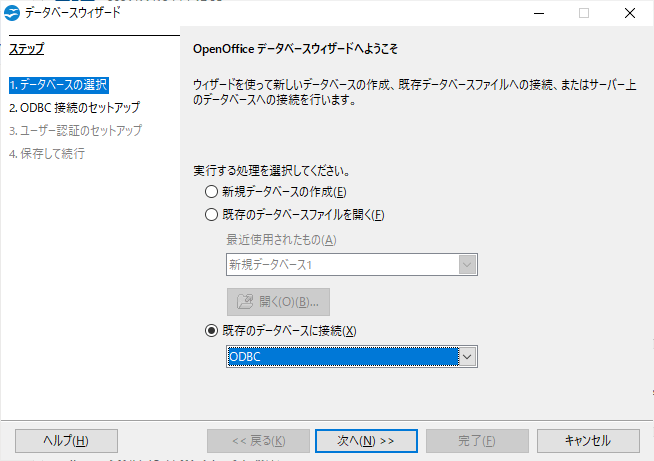Open the ODBC database type dropdown
Image resolution: width=654 pixels, height=461 pixels.
tap(467, 357)
